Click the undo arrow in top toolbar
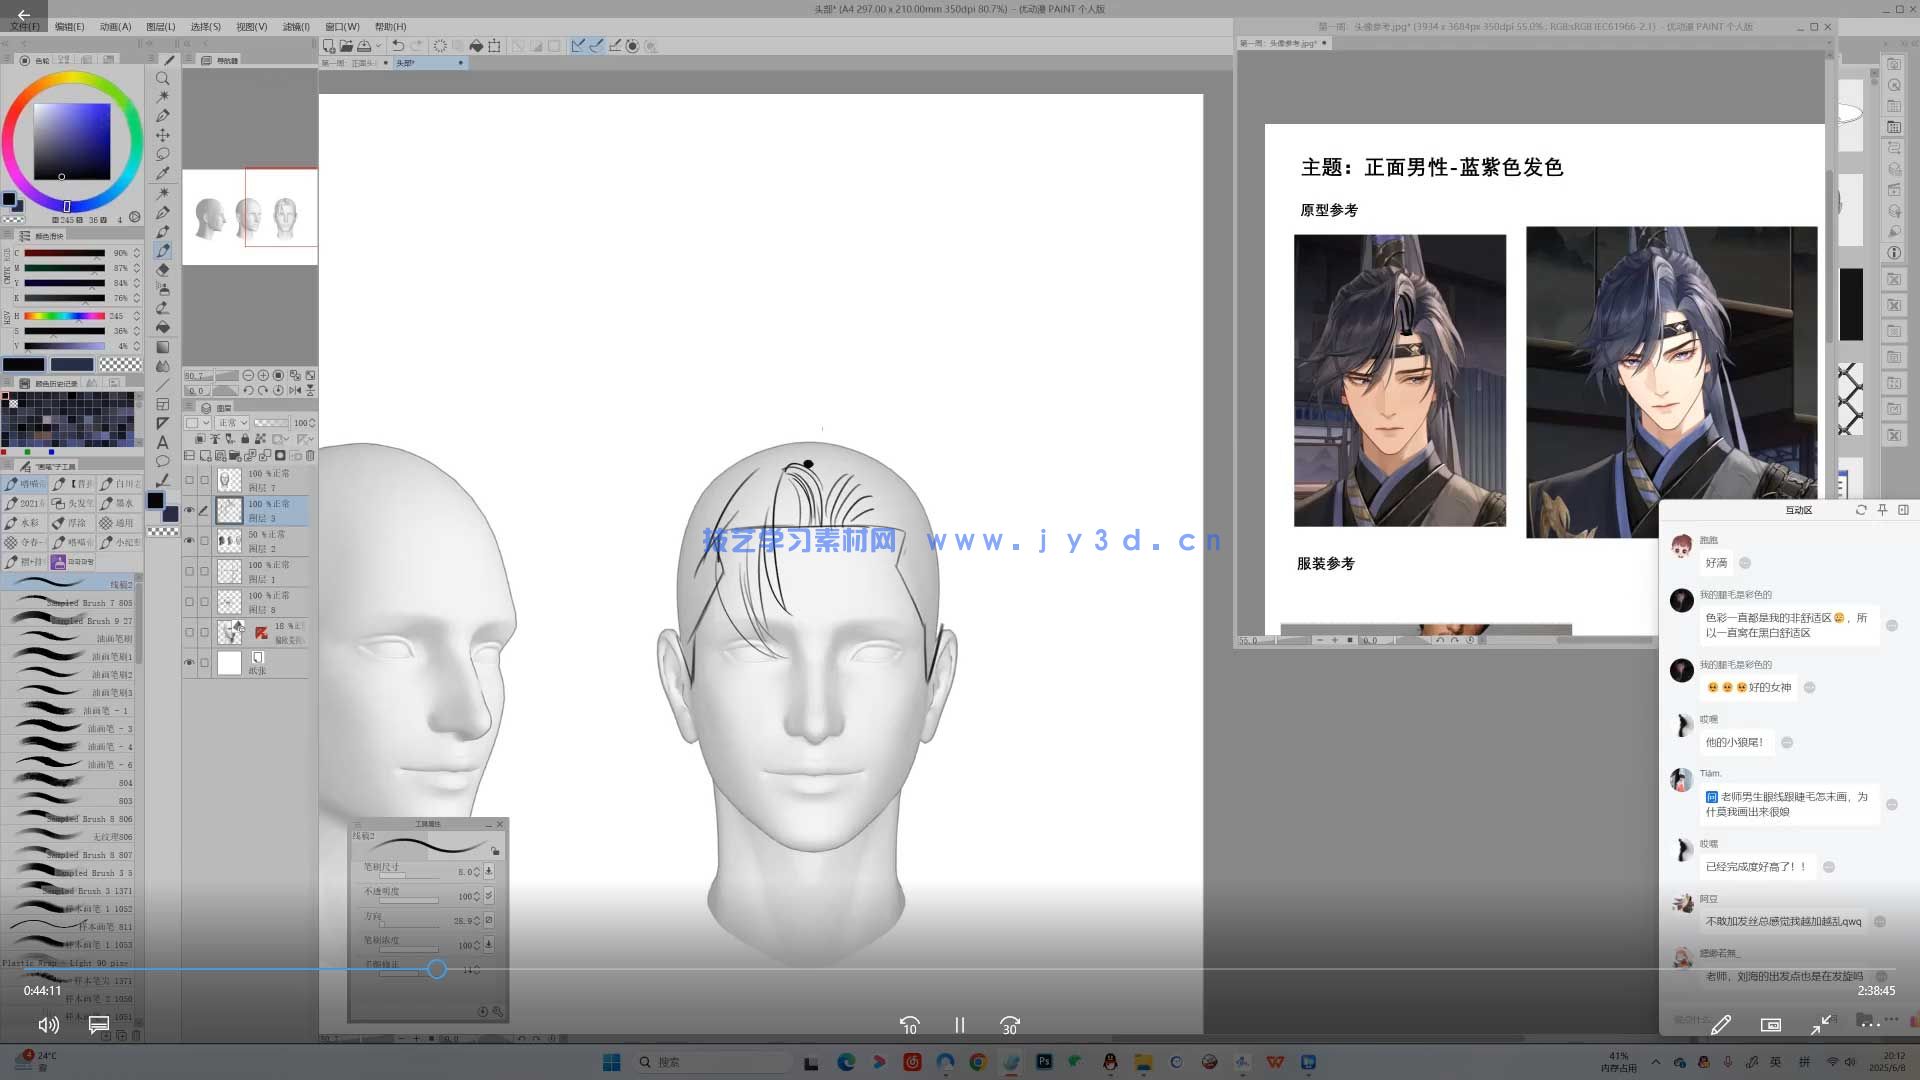Image resolution: width=1920 pixels, height=1080 pixels. [398, 46]
